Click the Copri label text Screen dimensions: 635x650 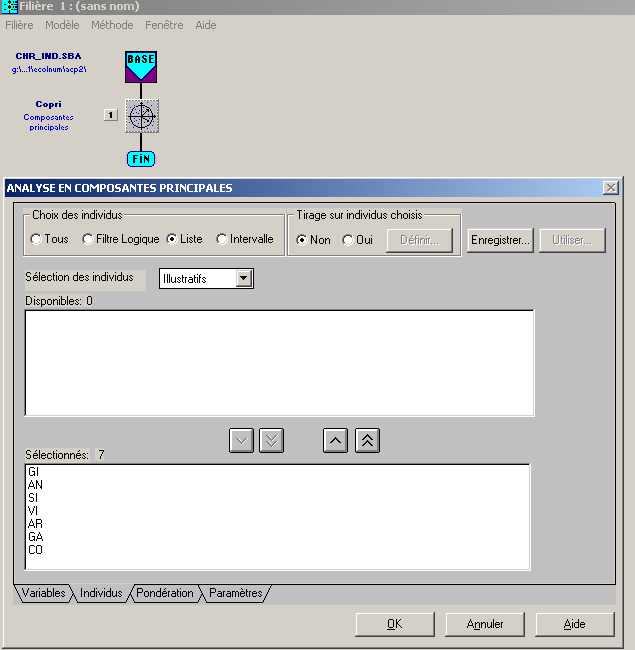tap(48, 104)
